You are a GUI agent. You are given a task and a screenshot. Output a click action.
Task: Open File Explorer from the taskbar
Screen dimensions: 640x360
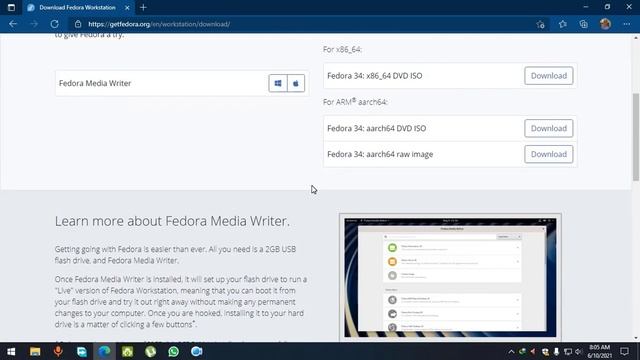[x=35, y=351]
